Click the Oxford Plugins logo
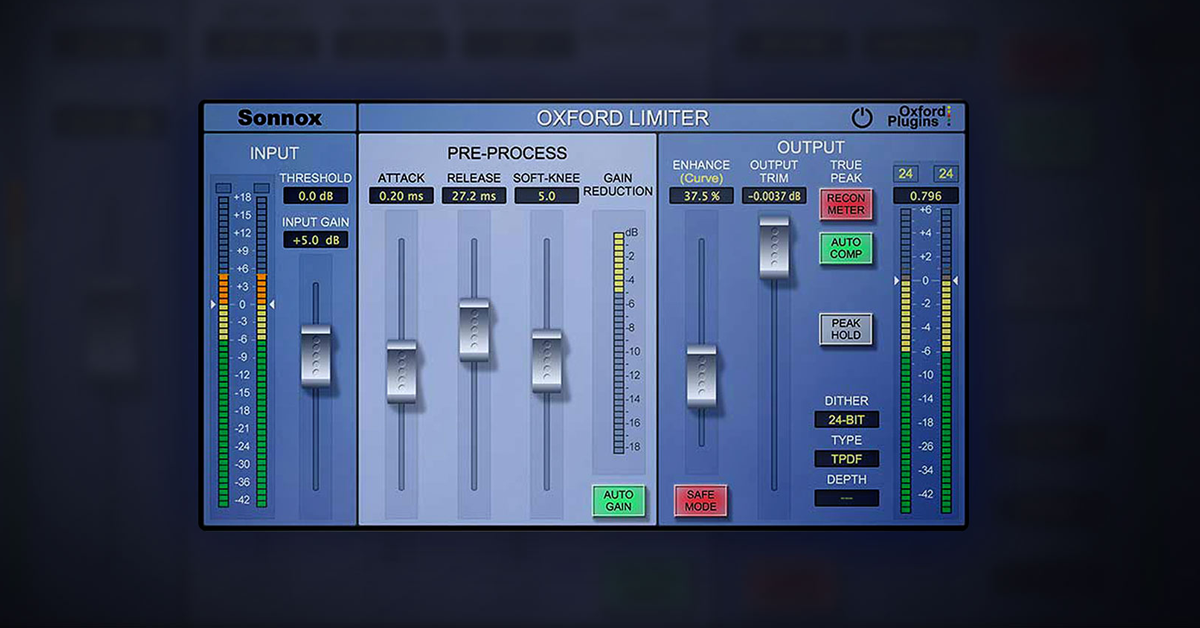1200x628 pixels. tap(920, 117)
